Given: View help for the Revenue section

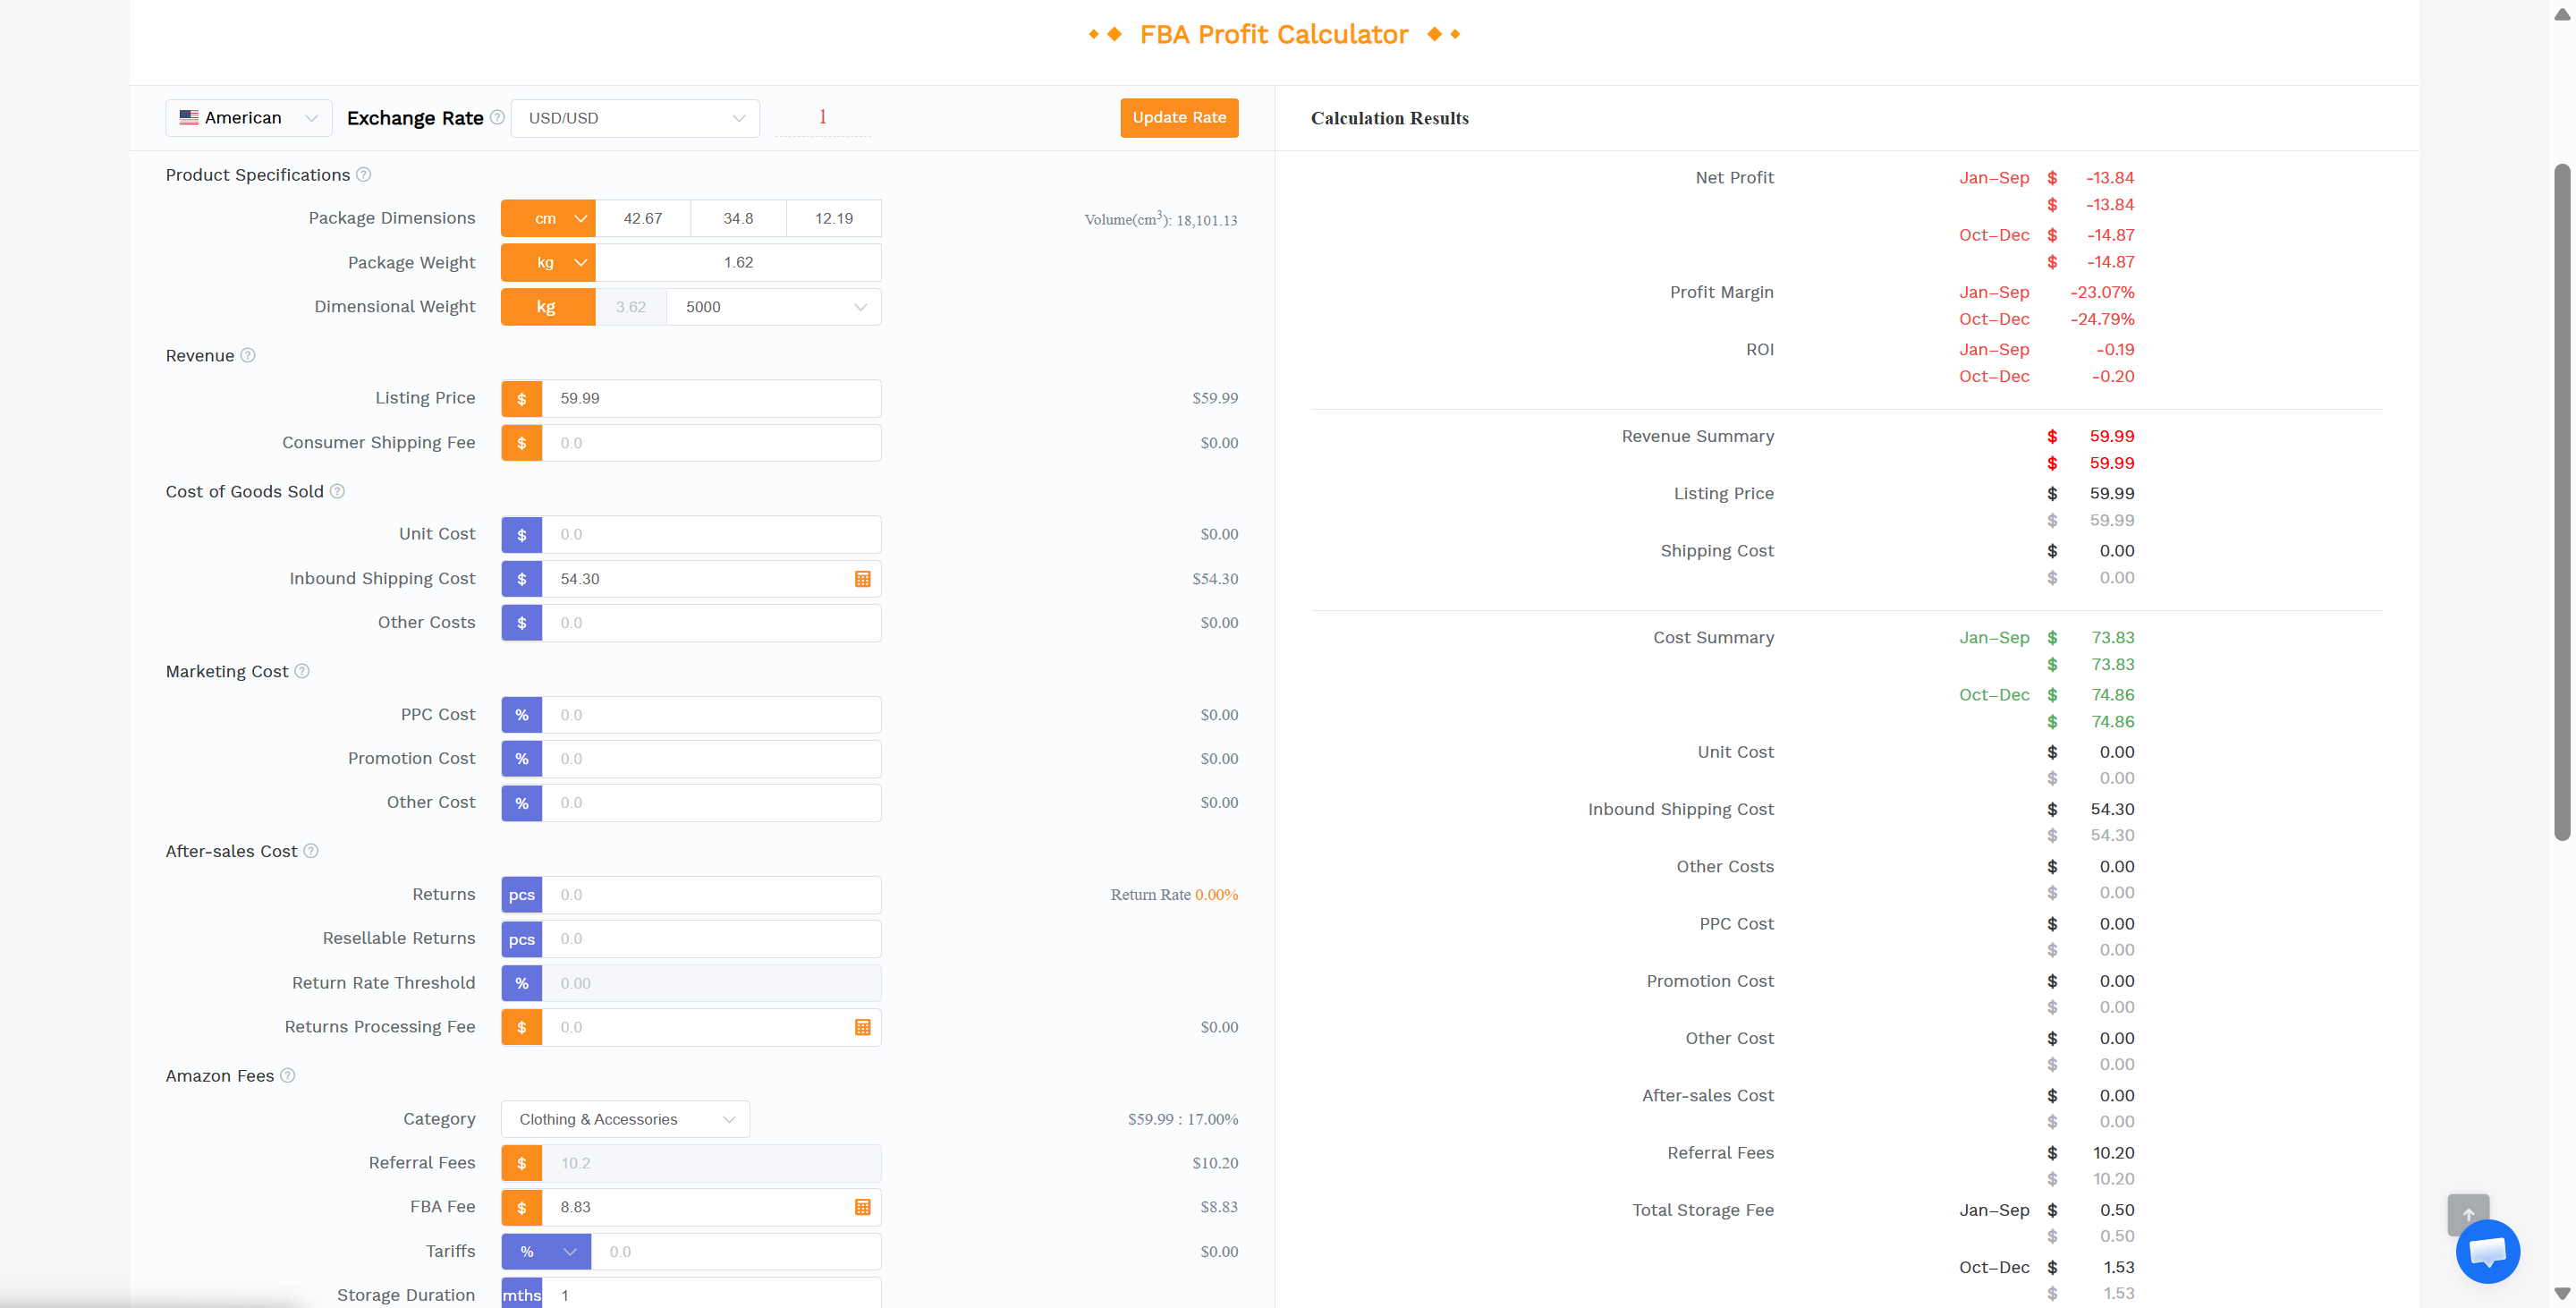Looking at the screenshot, I should 248,355.
